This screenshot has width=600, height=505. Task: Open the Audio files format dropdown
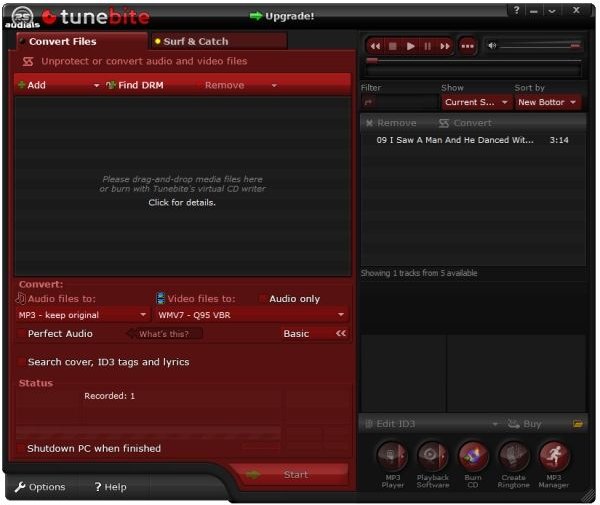click(x=82, y=315)
